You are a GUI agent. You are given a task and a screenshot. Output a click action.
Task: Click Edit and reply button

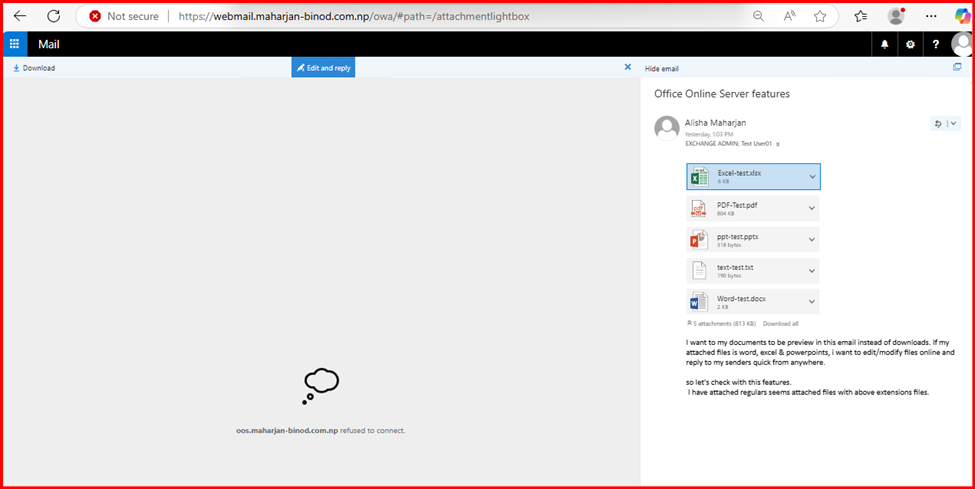tap(323, 68)
